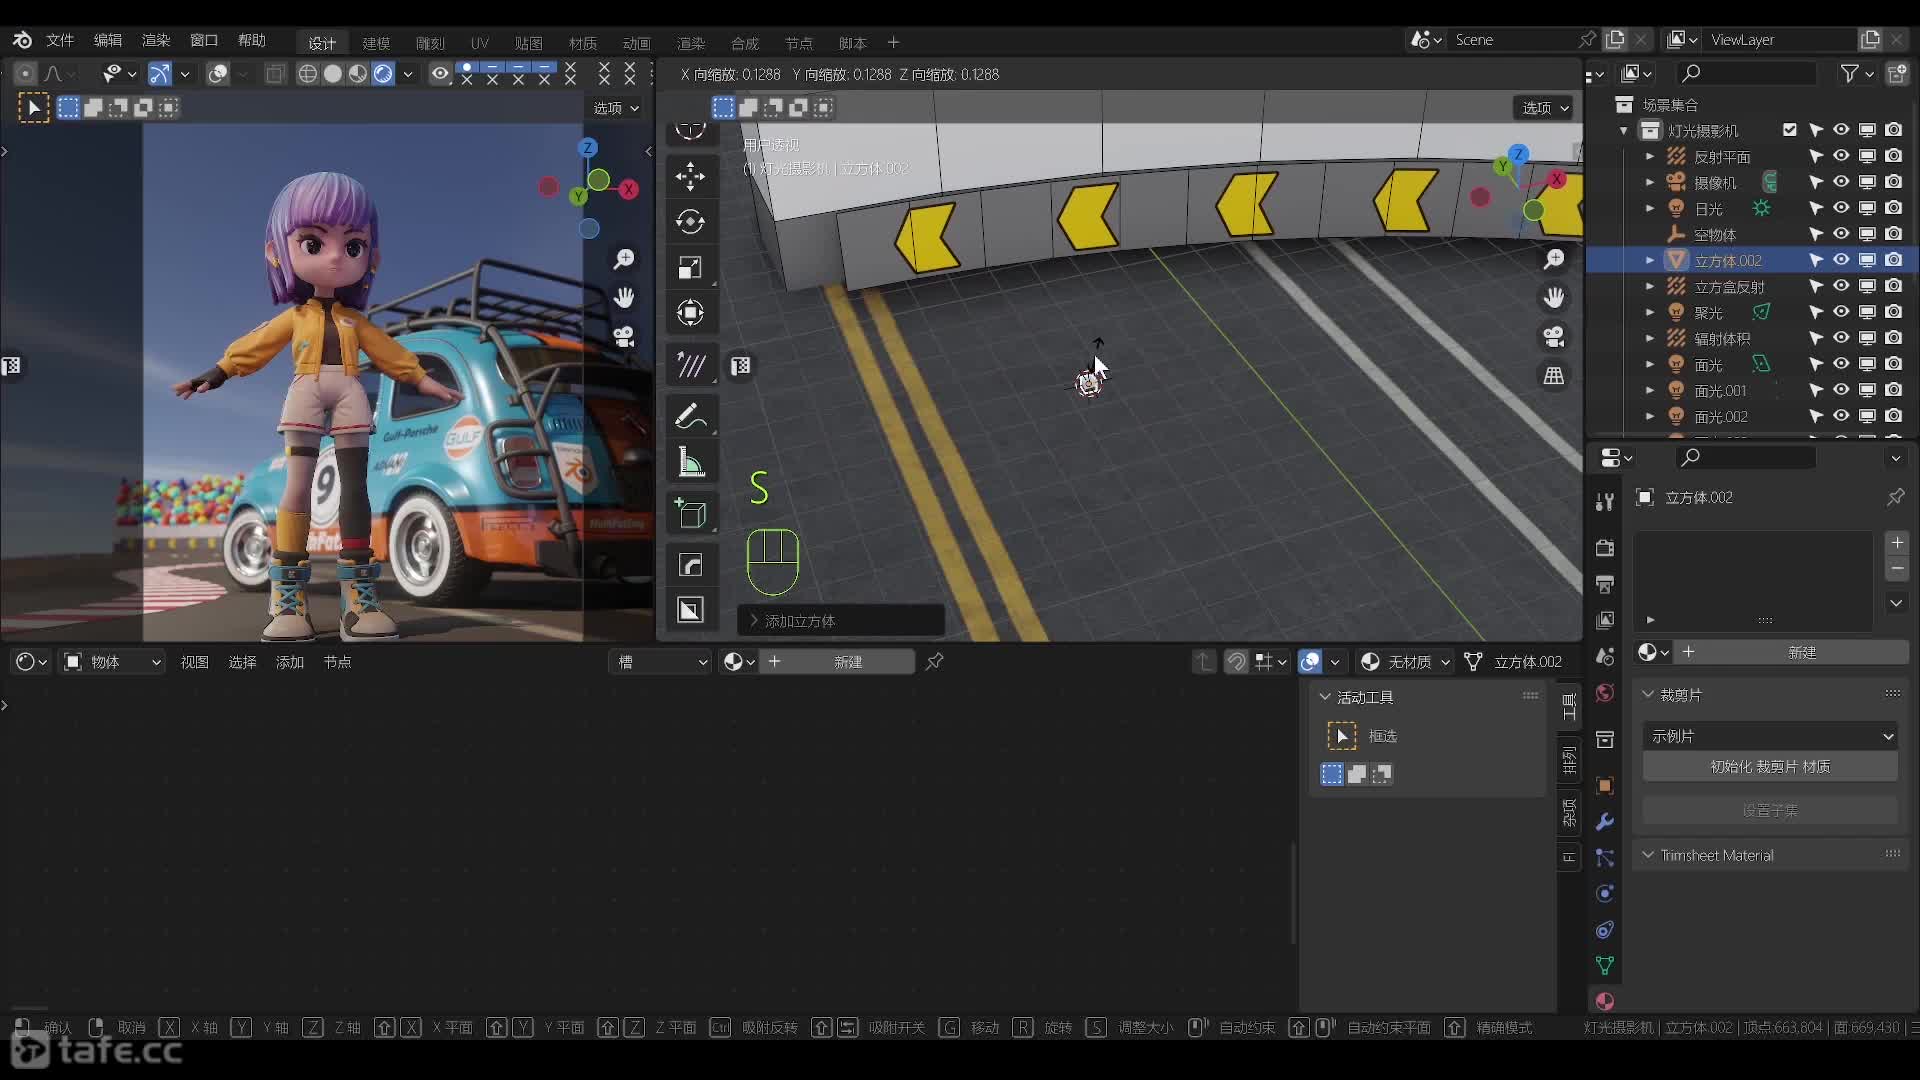Enable rendered viewport shading
1920x1080 pixels.
tap(383, 74)
